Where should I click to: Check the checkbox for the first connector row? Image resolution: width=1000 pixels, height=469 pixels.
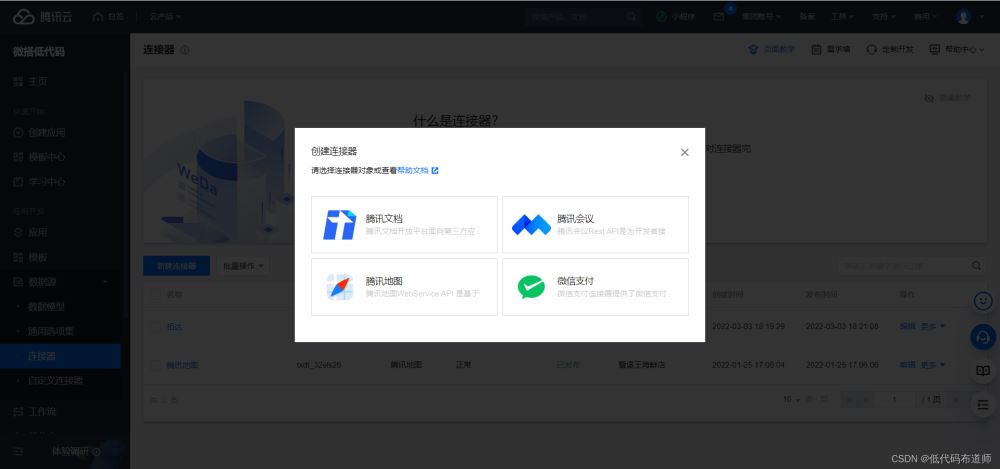156,326
